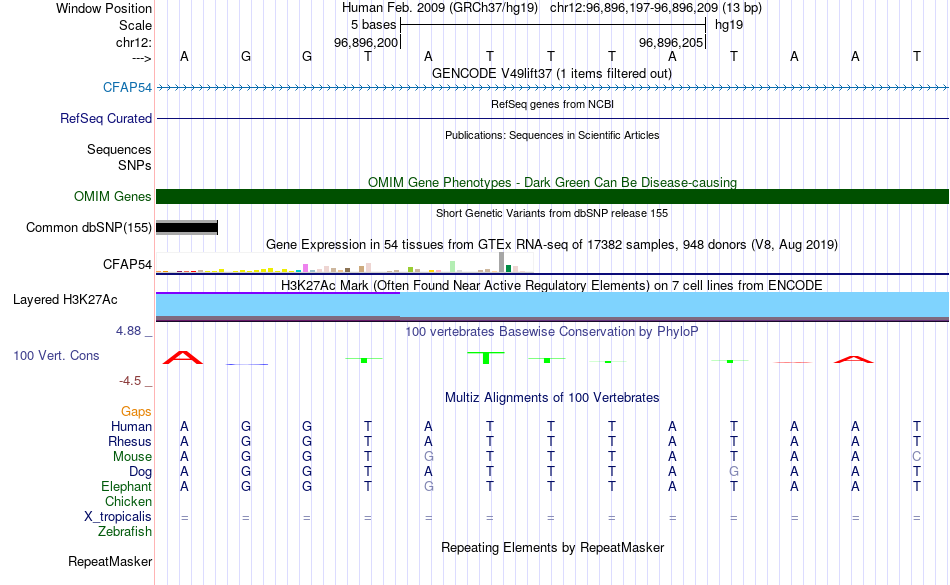Select the Chicken species label
The image size is (950, 585).
tap(128, 501)
